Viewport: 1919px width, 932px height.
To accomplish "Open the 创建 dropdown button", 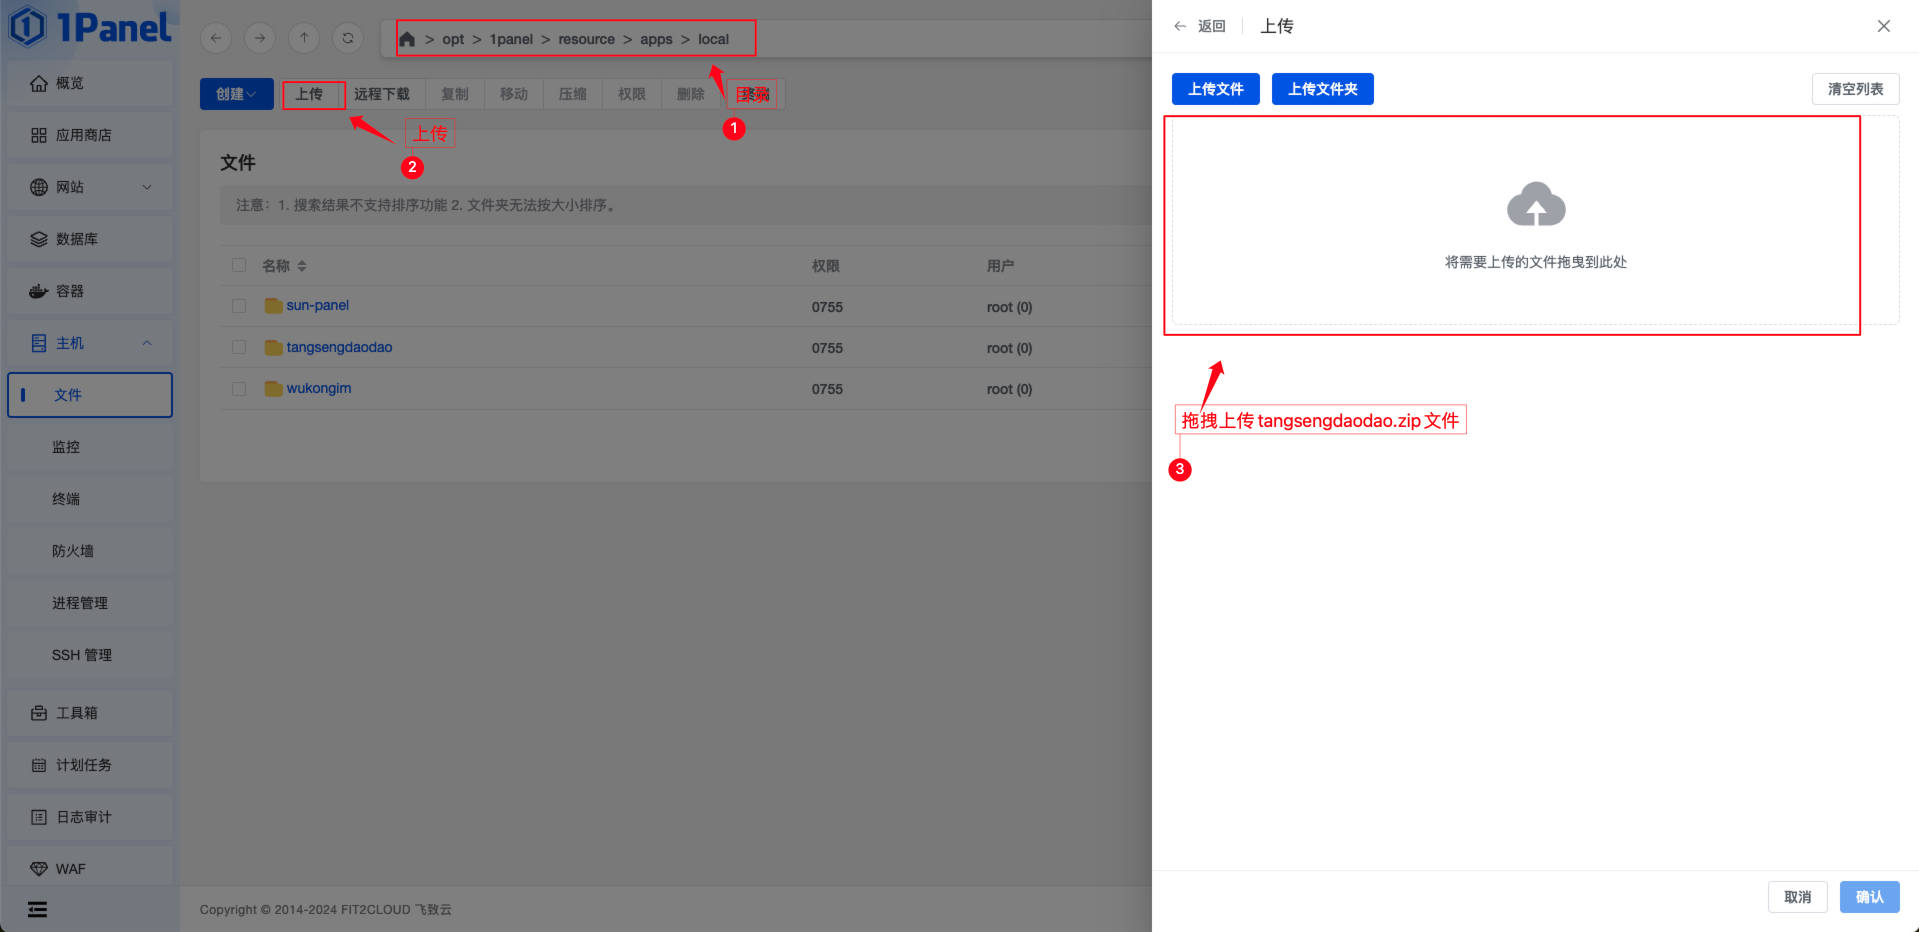I will [x=236, y=94].
